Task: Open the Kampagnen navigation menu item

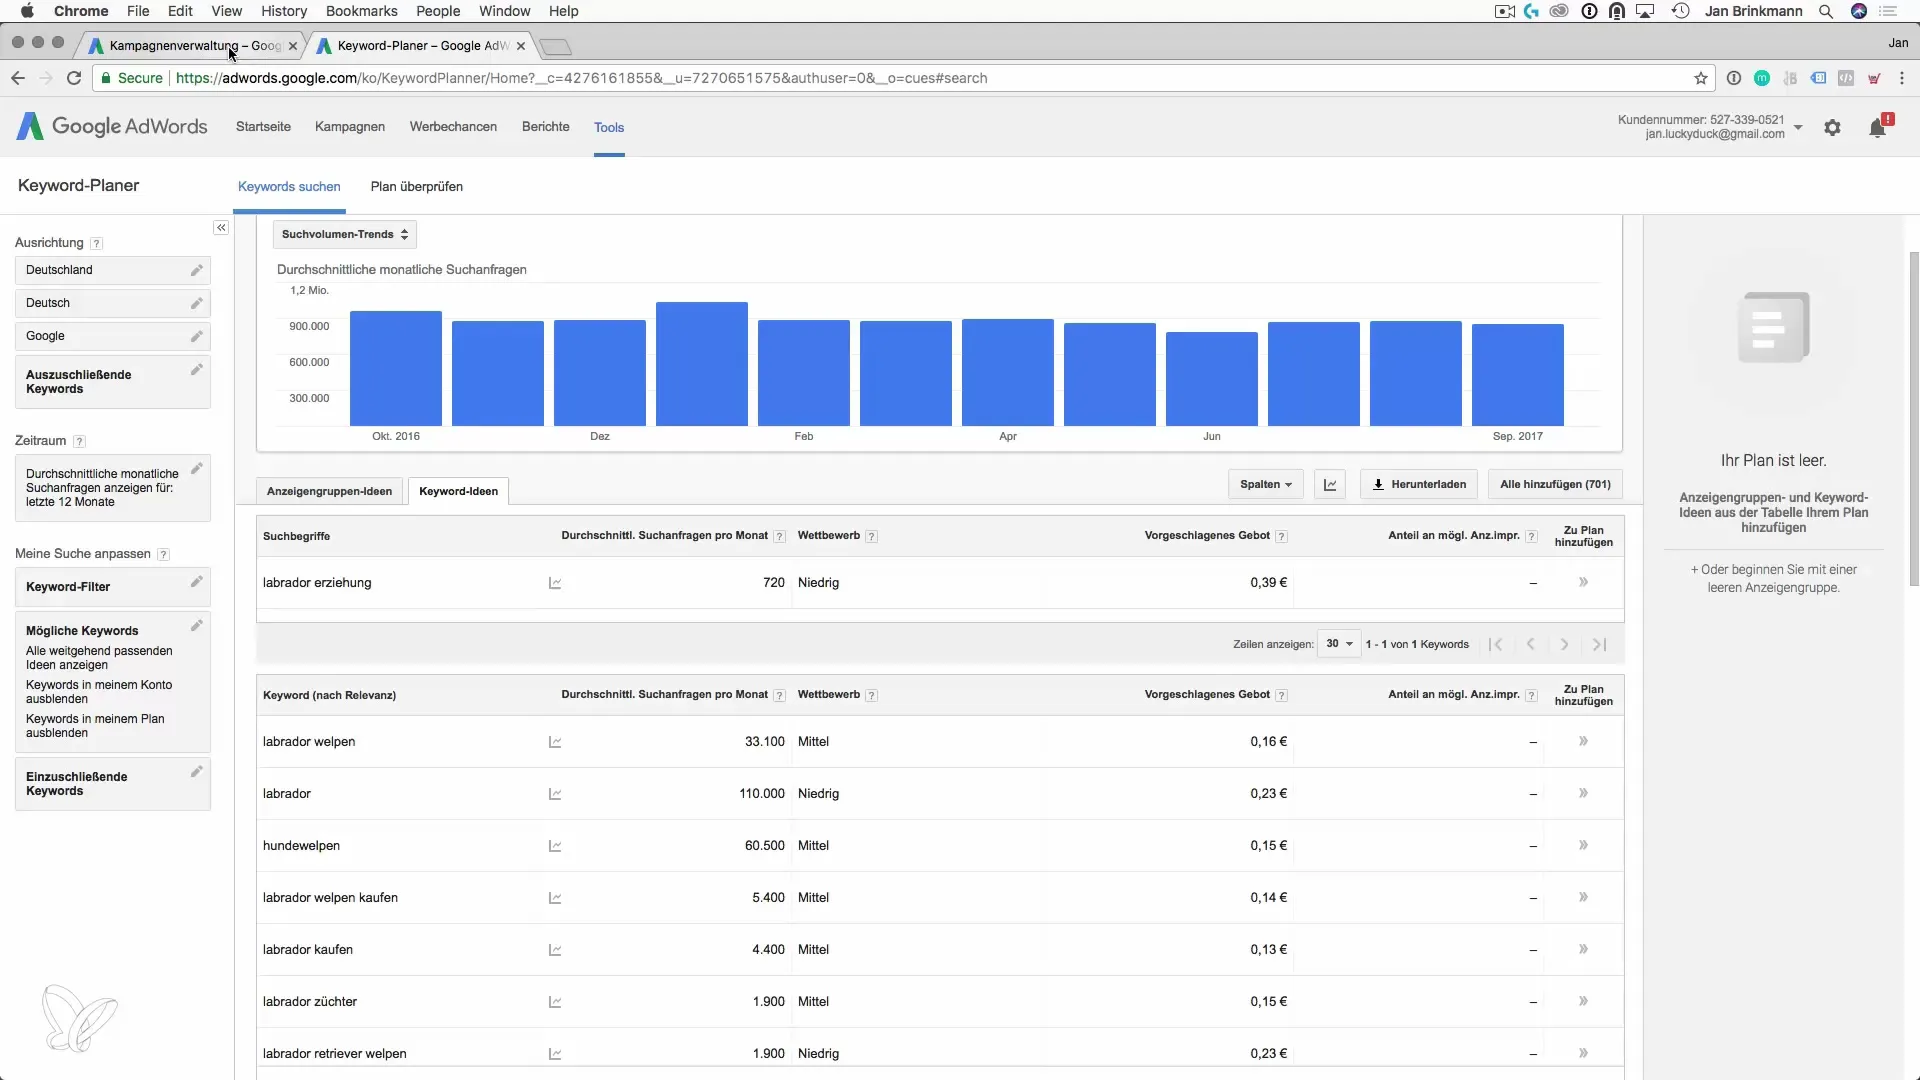Action: coord(349,127)
